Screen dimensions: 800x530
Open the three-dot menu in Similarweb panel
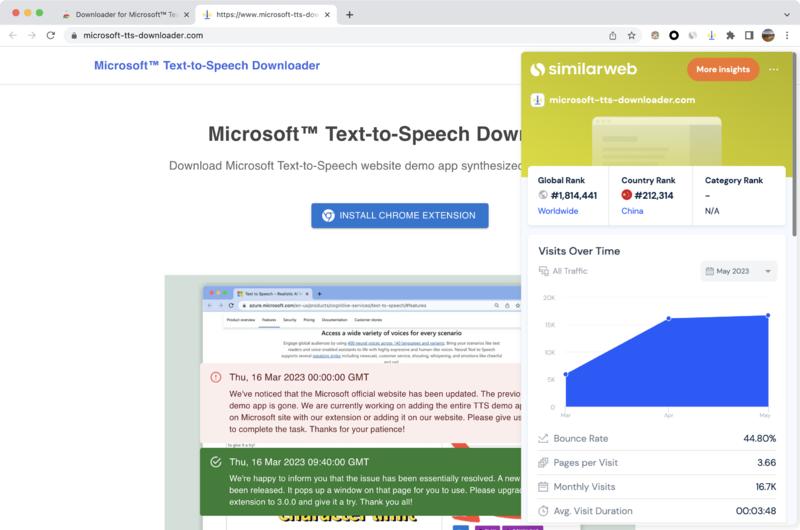click(x=773, y=69)
